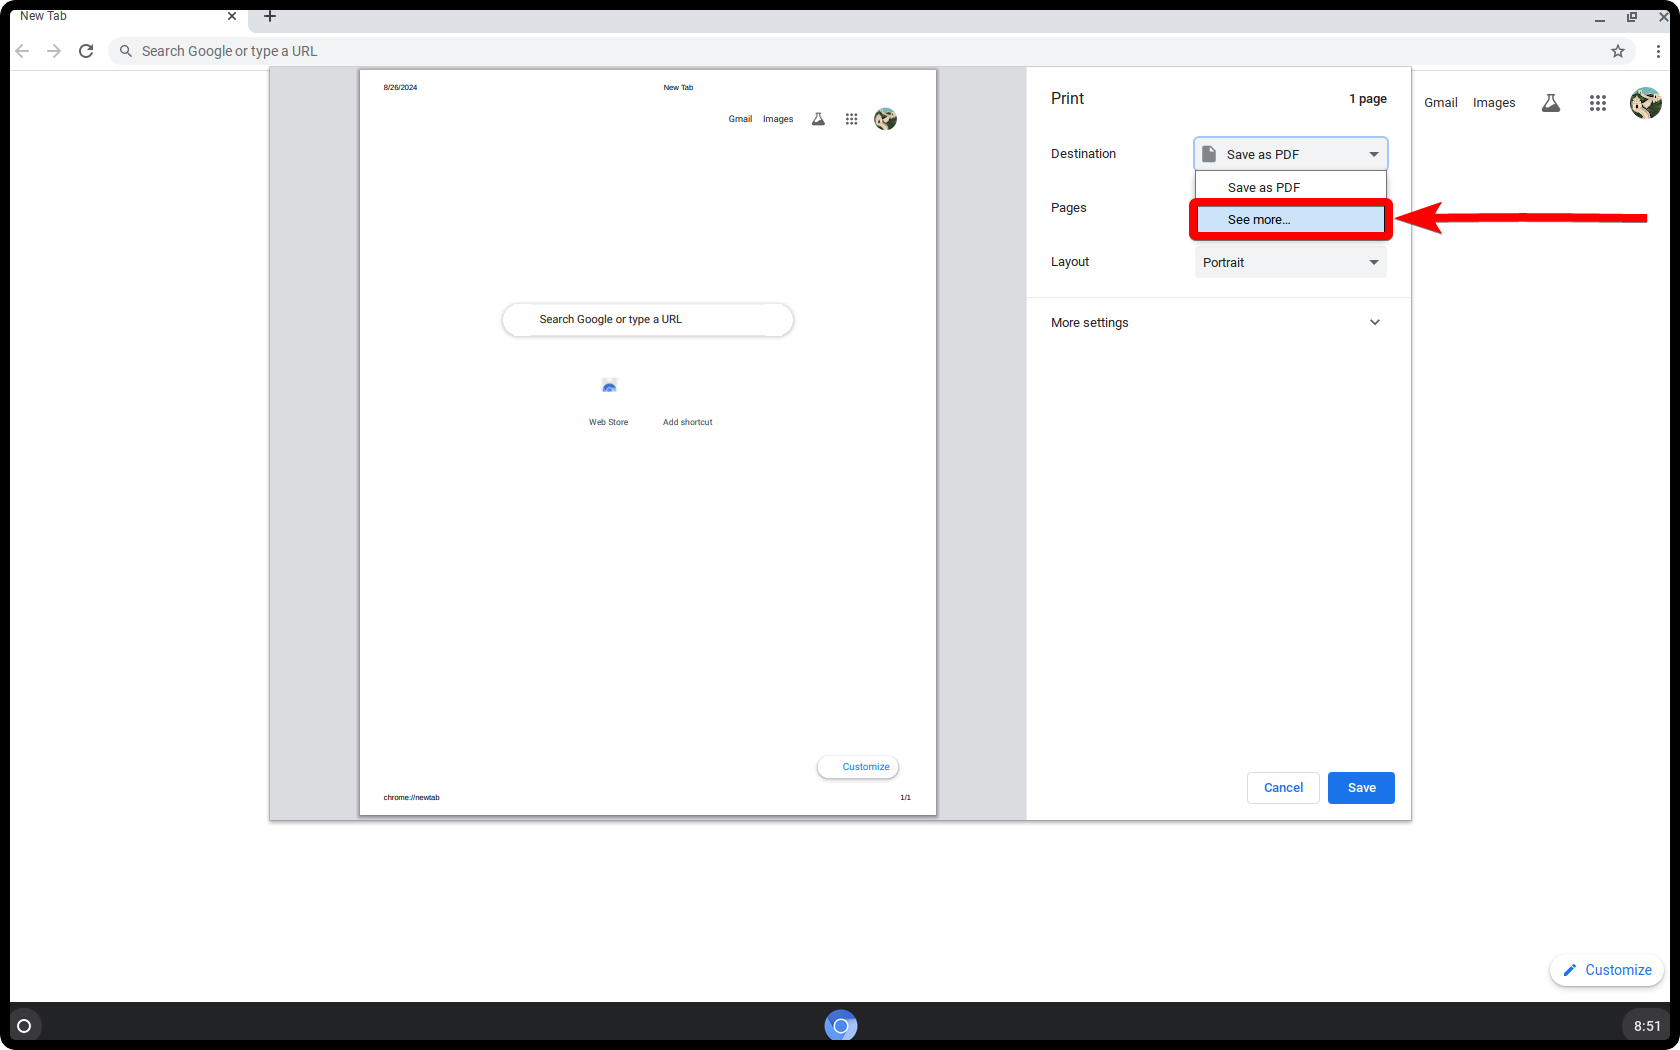1680x1050 pixels.
Task: Open the Google account profile avatar
Action: 1646,103
